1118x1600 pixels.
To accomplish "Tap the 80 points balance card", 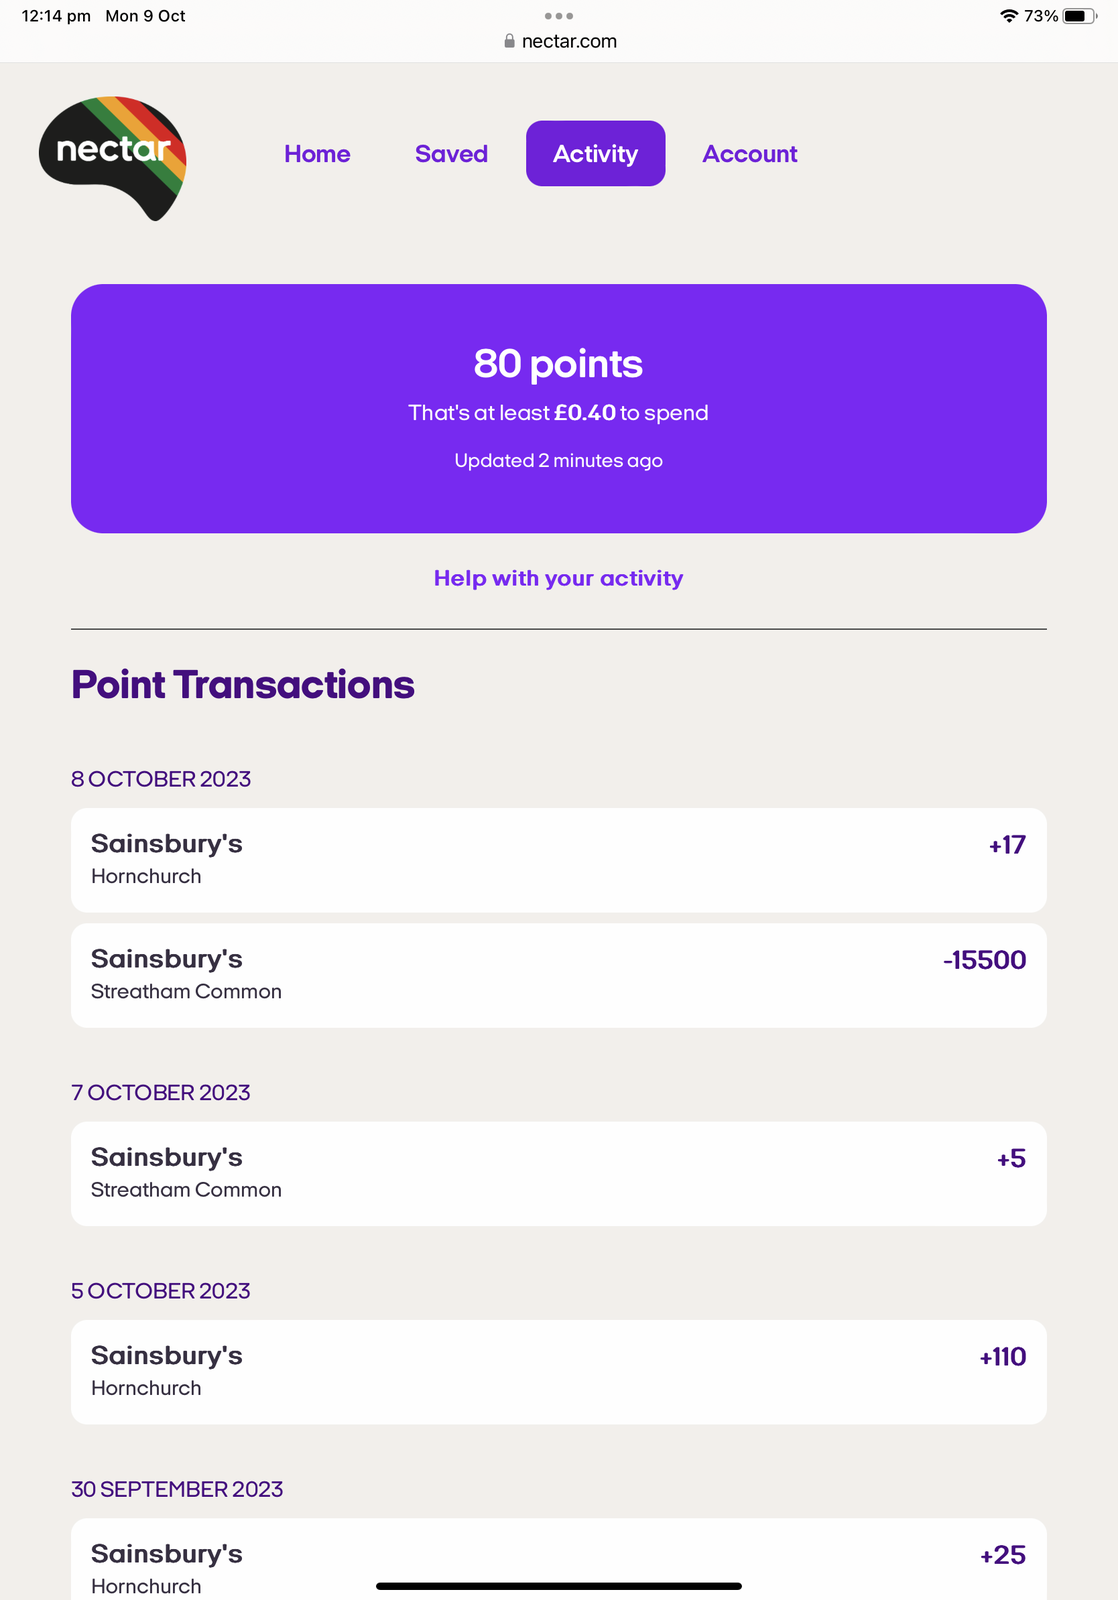I will click(558, 408).
